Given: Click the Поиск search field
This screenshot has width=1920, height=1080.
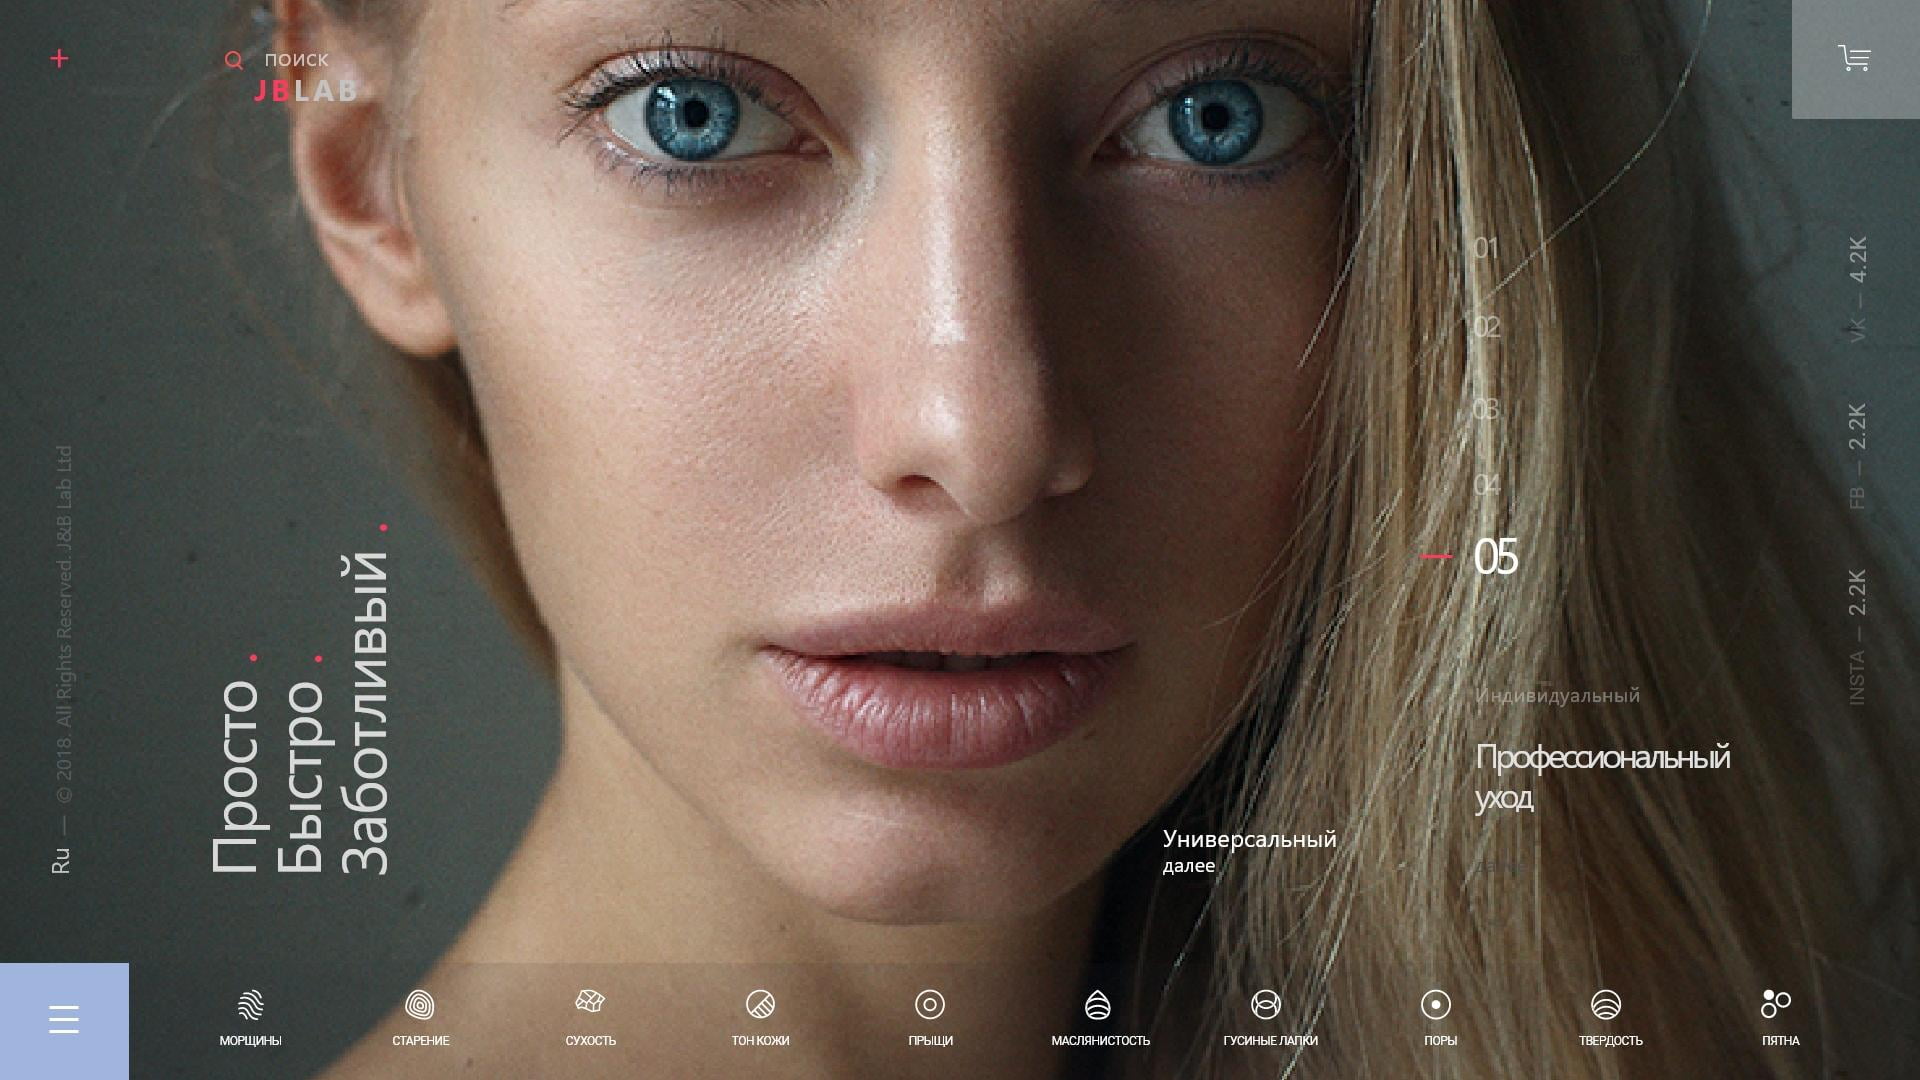Looking at the screenshot, I should point(297,60).
